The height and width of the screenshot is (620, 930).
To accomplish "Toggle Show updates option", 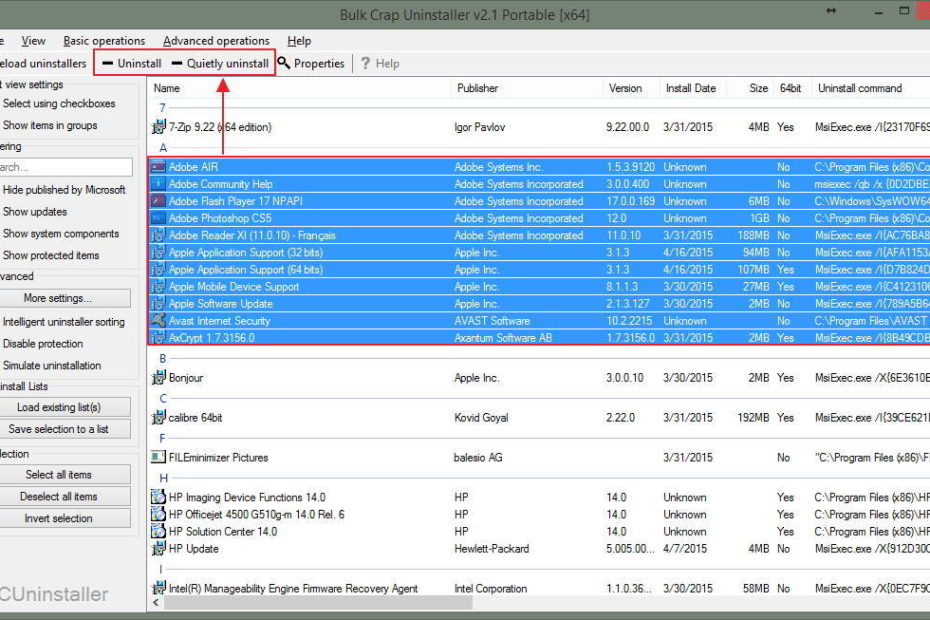I will (34, 212).
